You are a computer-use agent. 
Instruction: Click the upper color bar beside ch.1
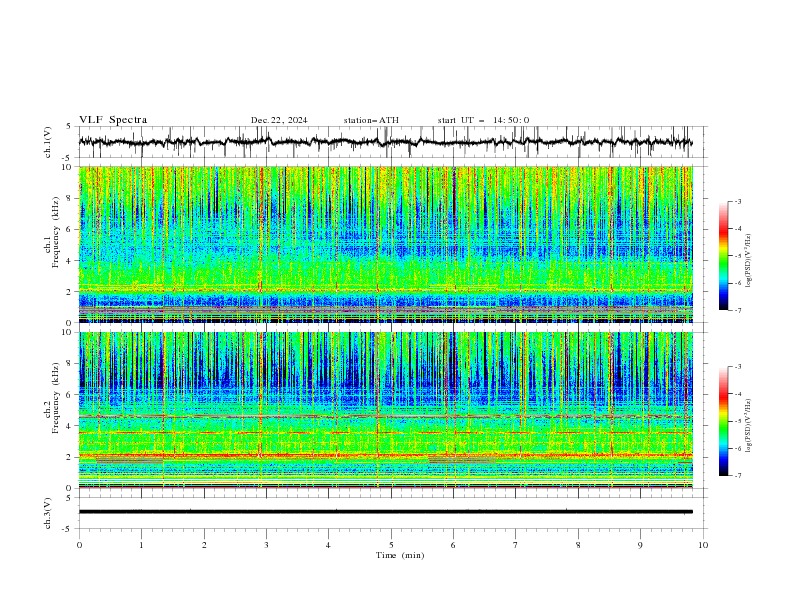[x=723, y=256]
